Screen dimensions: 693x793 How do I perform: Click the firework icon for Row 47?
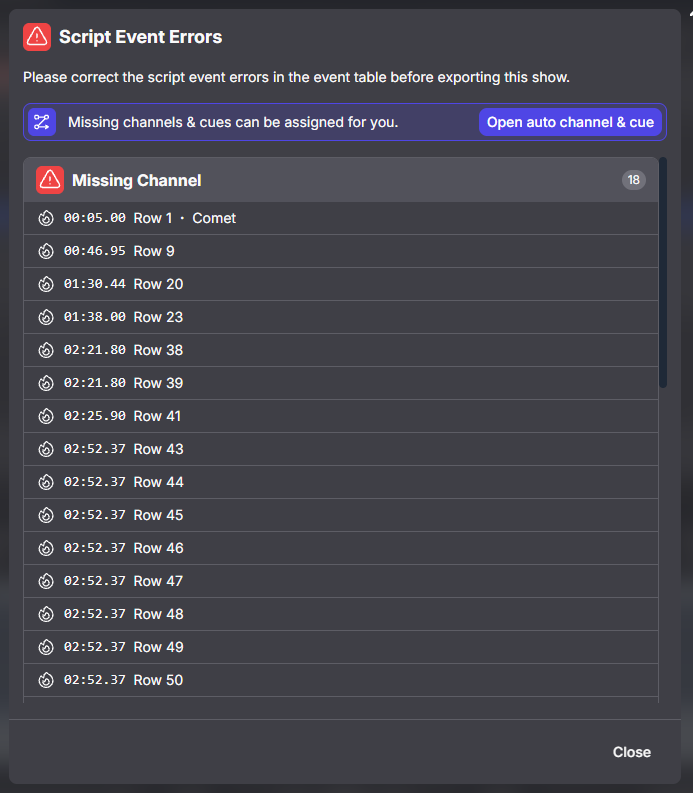pos(46,581)
